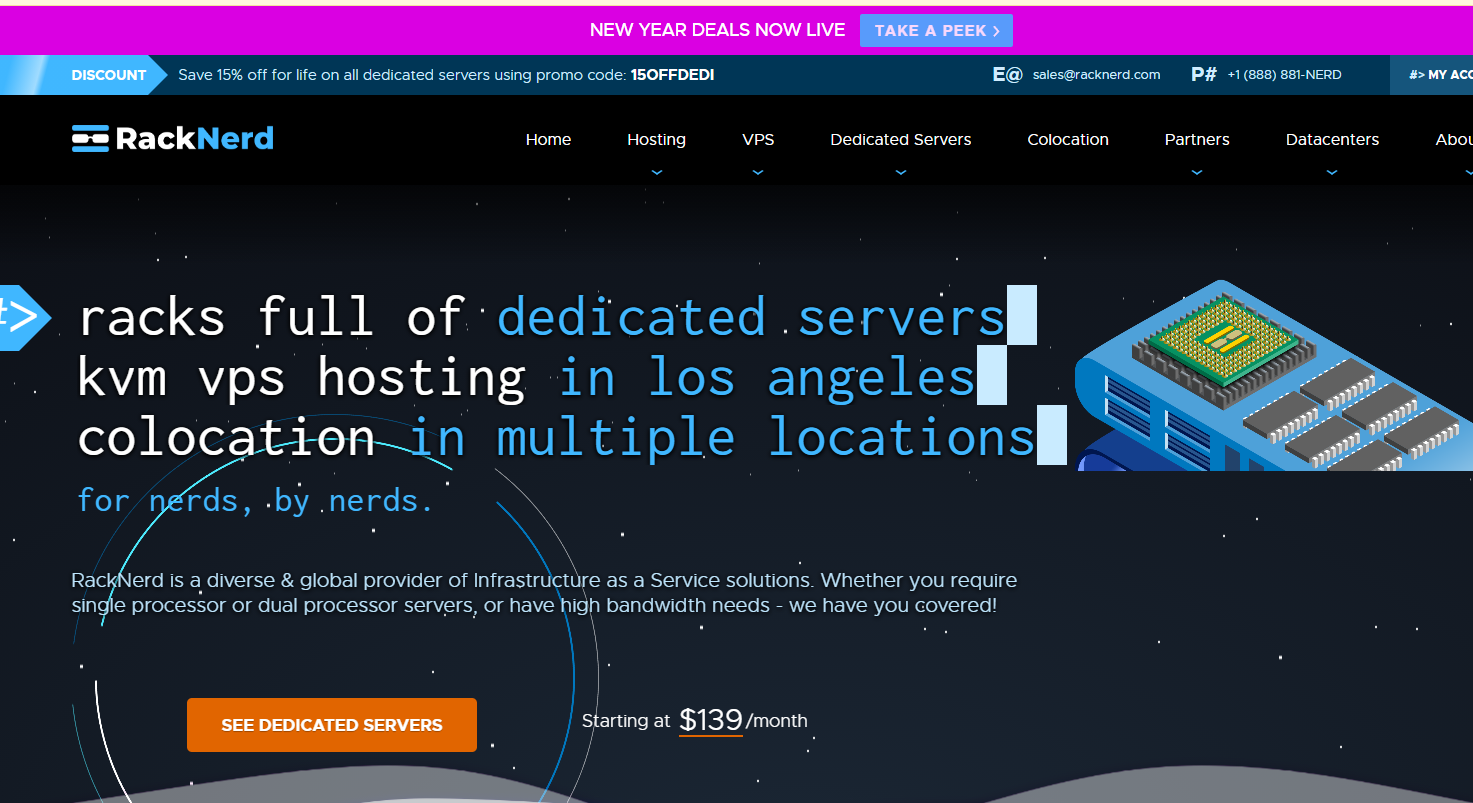
Task: Open the Dedicated Servers menu
Action: (901, 140)
